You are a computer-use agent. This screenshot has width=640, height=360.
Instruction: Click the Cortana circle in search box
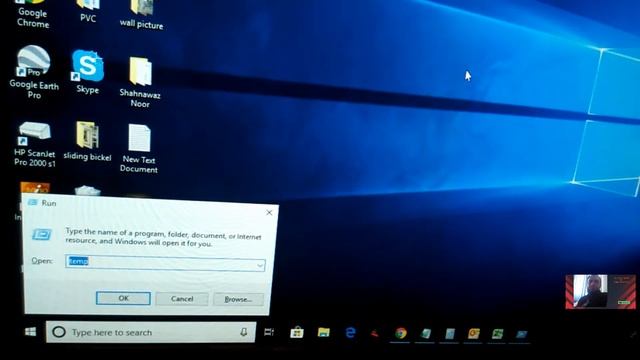pos(59,332)
